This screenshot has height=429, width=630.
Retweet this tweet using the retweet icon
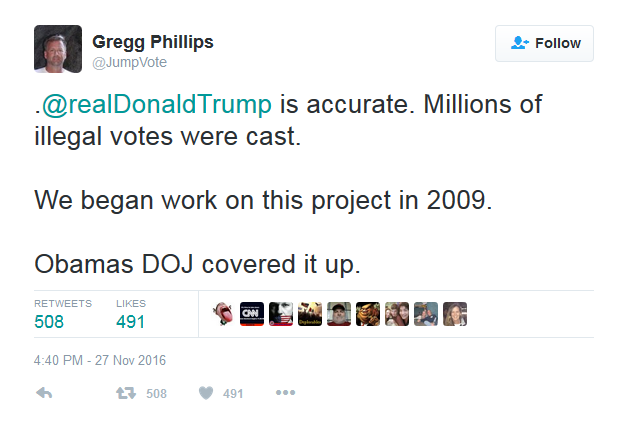click(126, 393)
